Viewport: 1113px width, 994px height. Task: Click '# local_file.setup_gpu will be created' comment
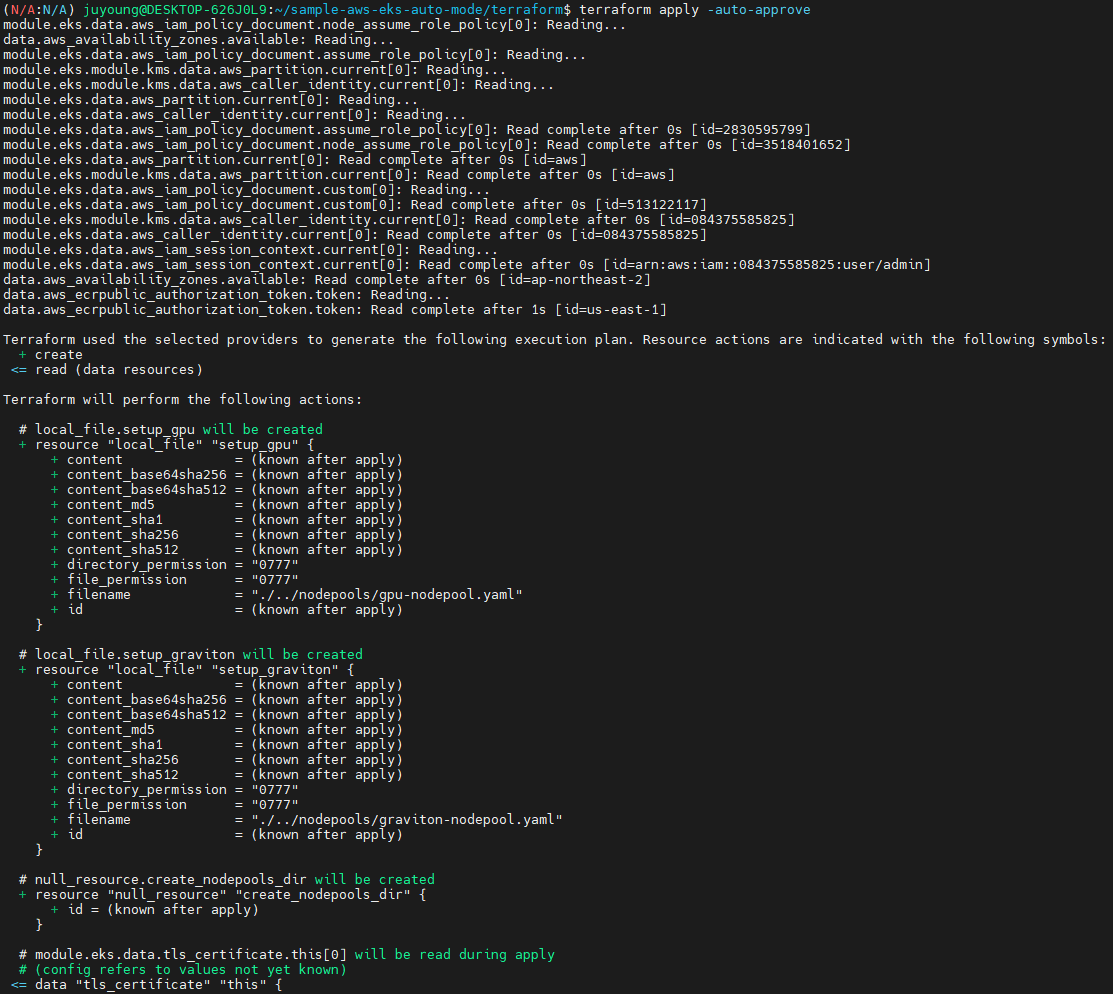tap(170, 430)
